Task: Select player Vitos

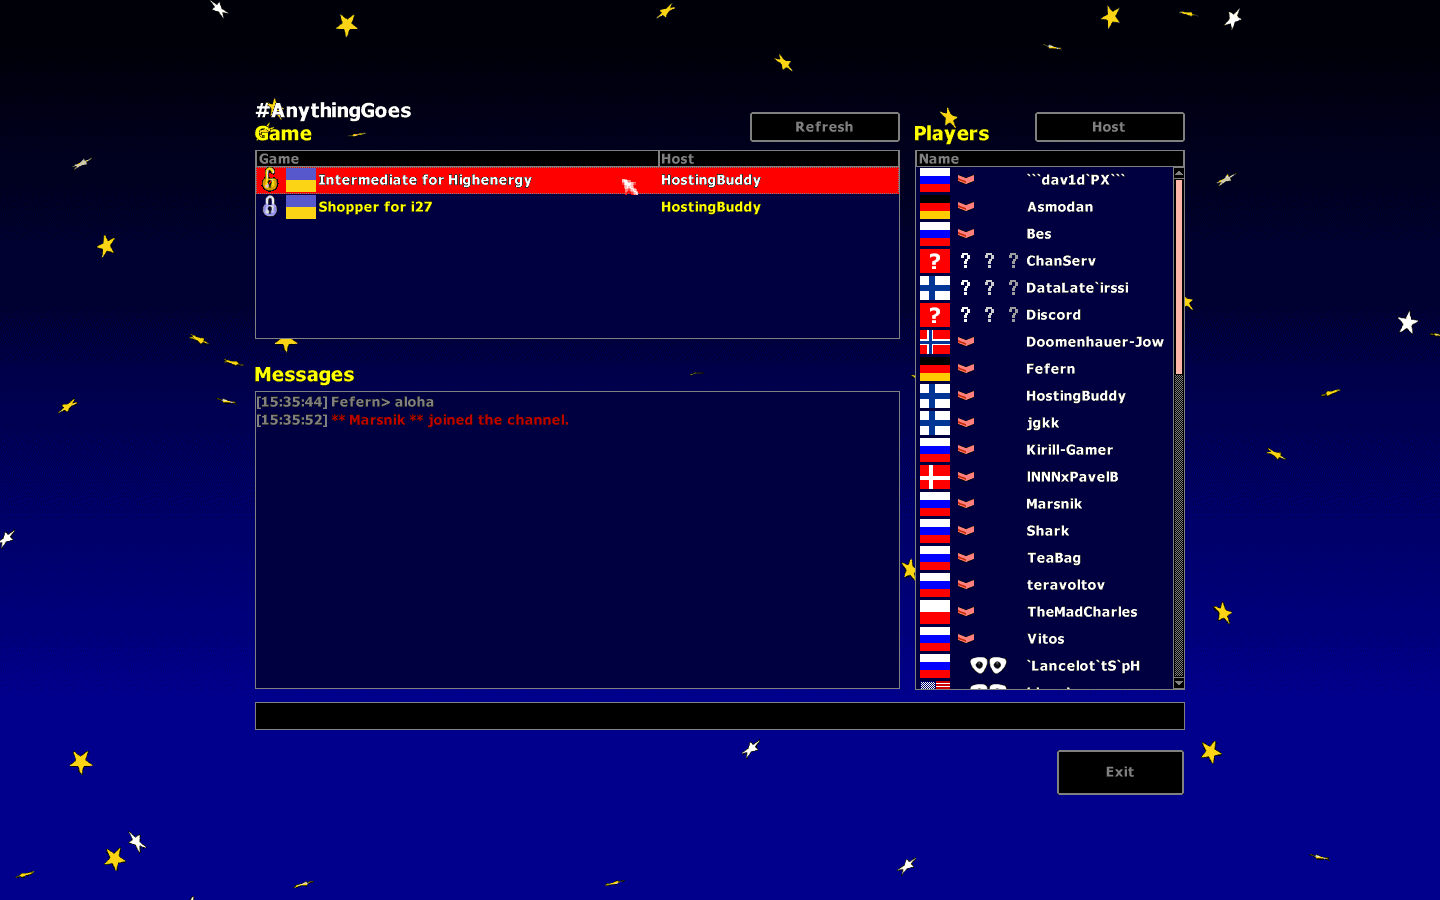Action: [x=1046, y=639]
